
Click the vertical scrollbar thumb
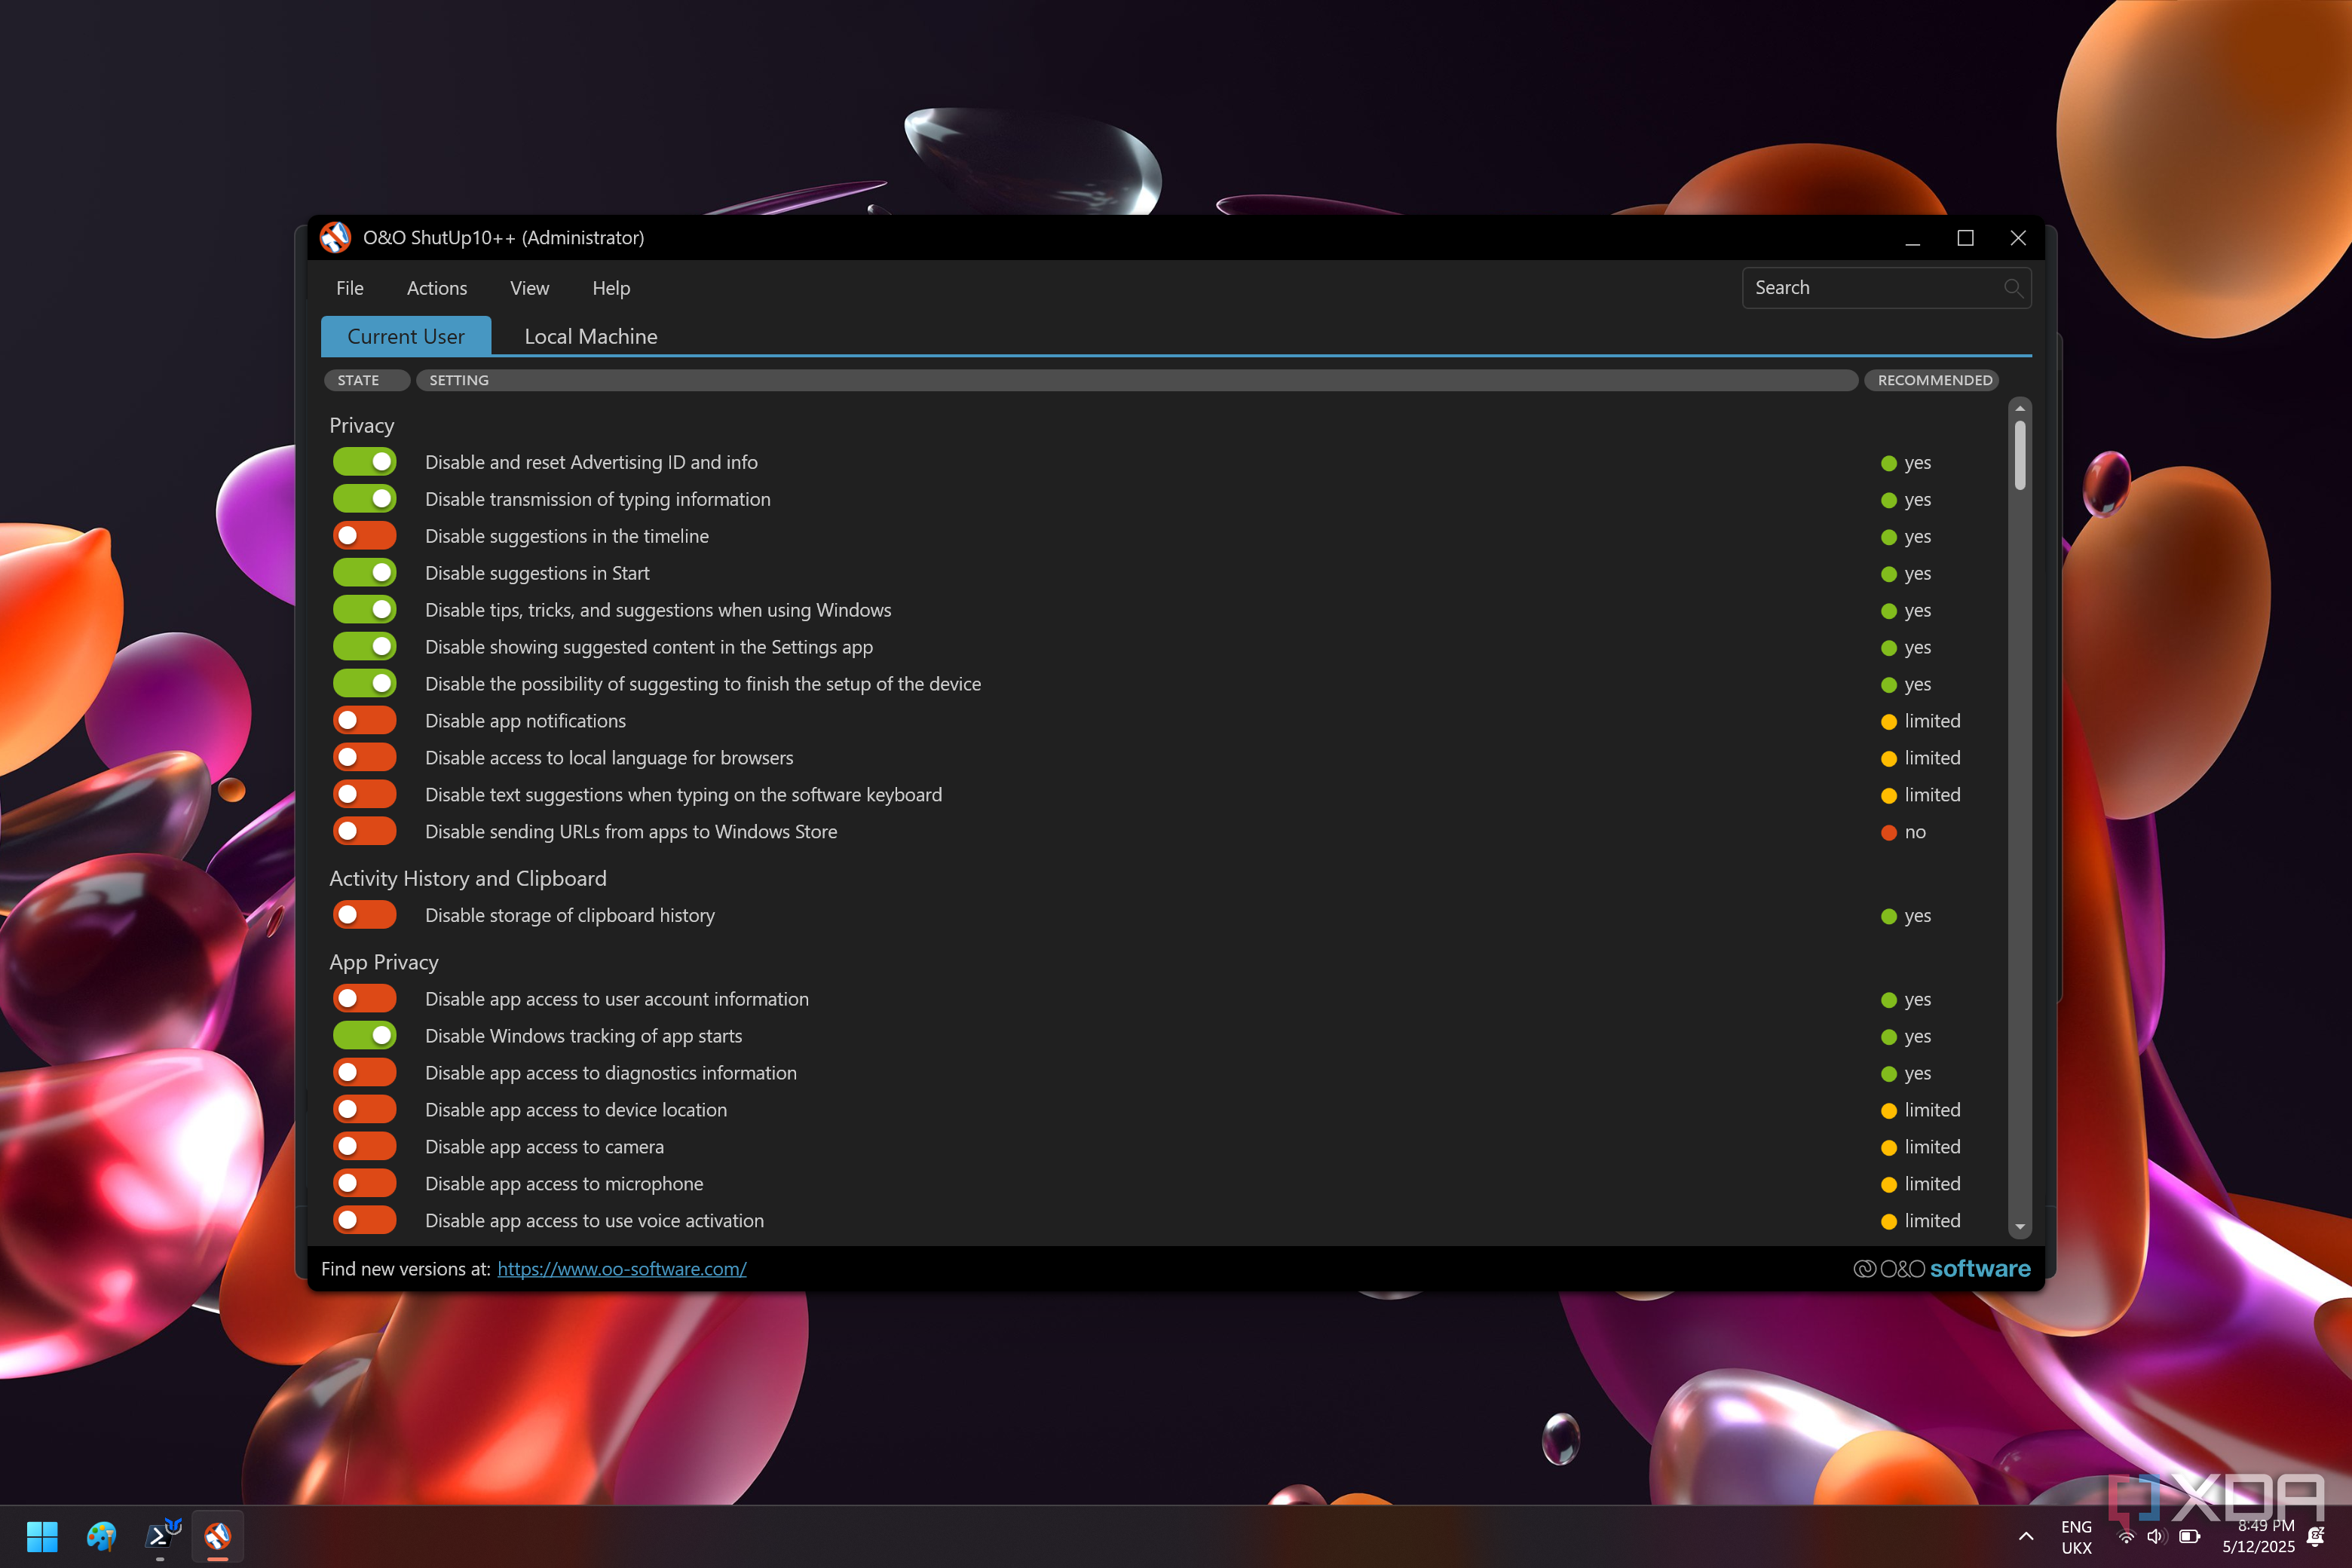click(2020, 455)
